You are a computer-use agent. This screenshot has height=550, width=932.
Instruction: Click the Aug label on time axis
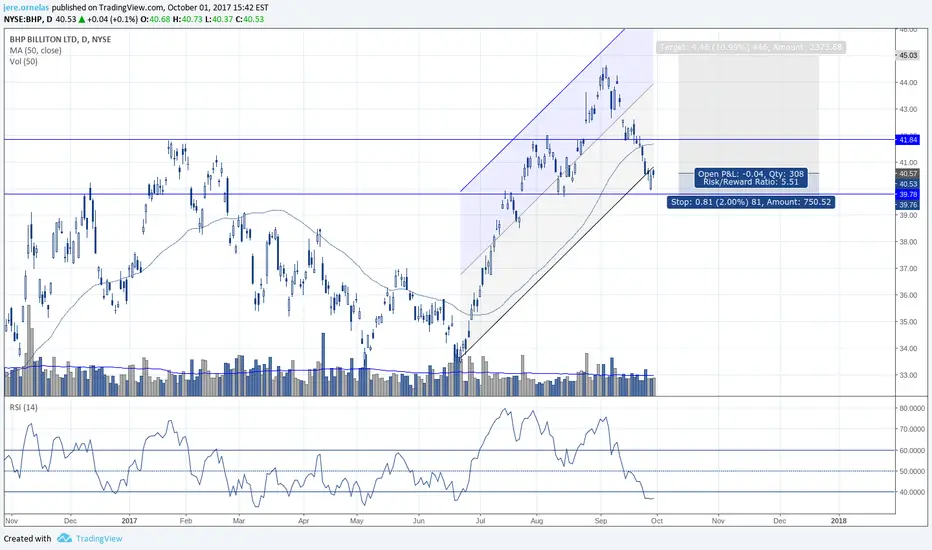coord(537,521)
